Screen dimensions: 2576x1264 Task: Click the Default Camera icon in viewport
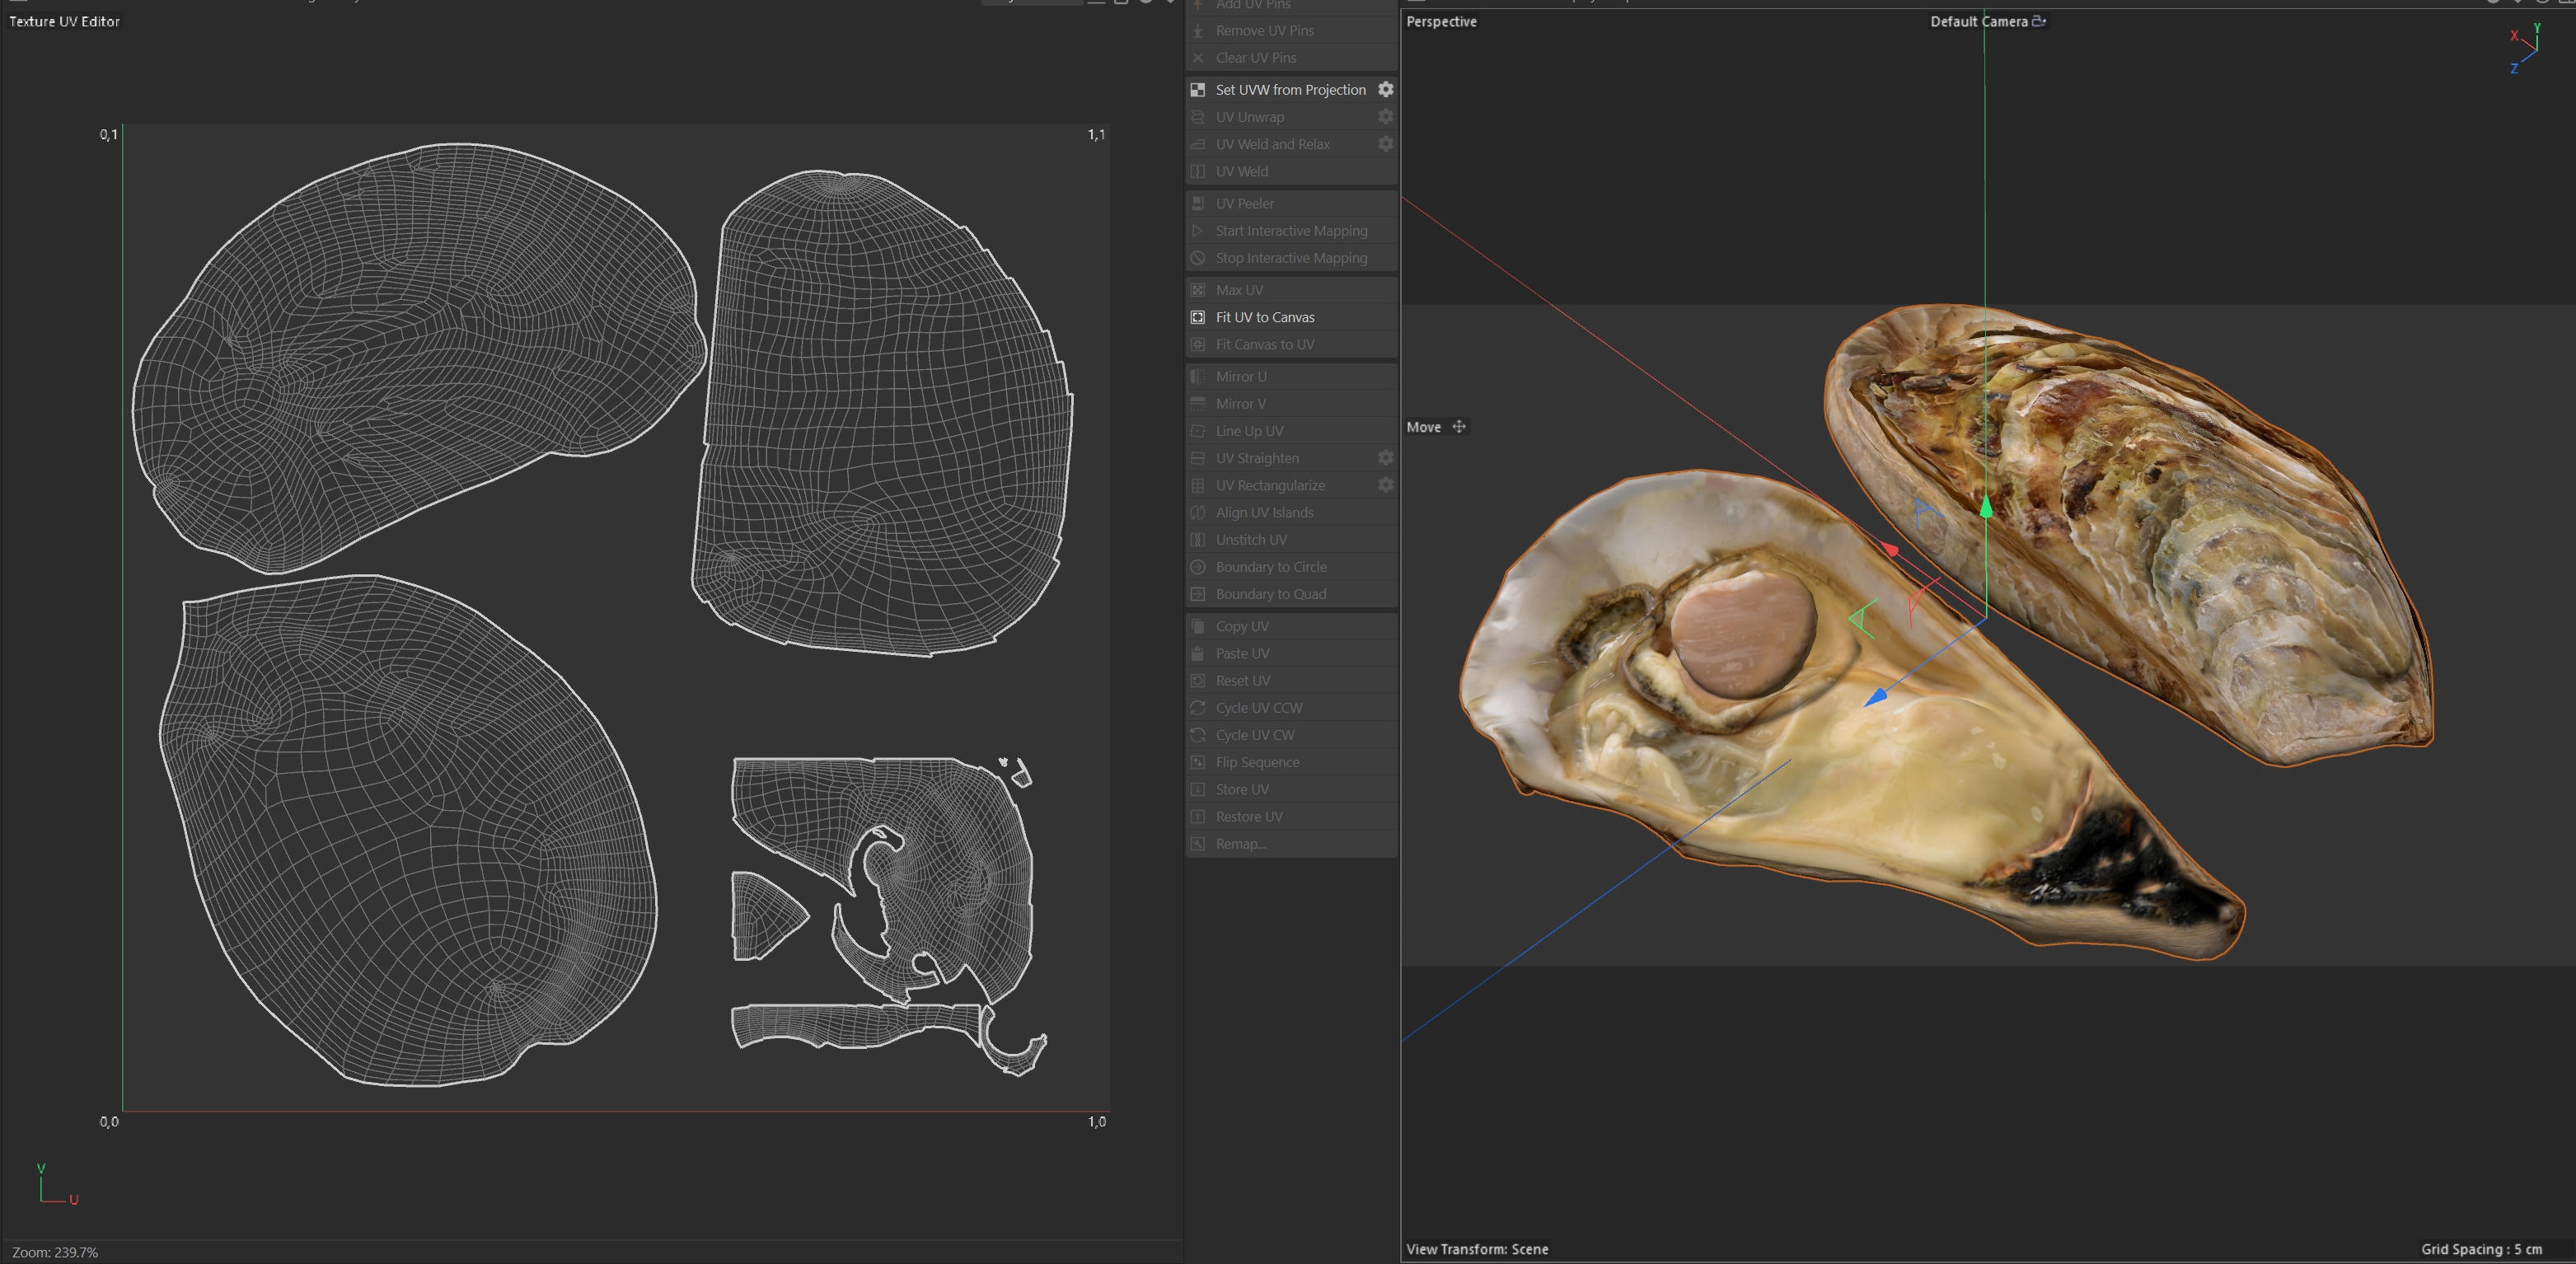[x=2038, y=21]
